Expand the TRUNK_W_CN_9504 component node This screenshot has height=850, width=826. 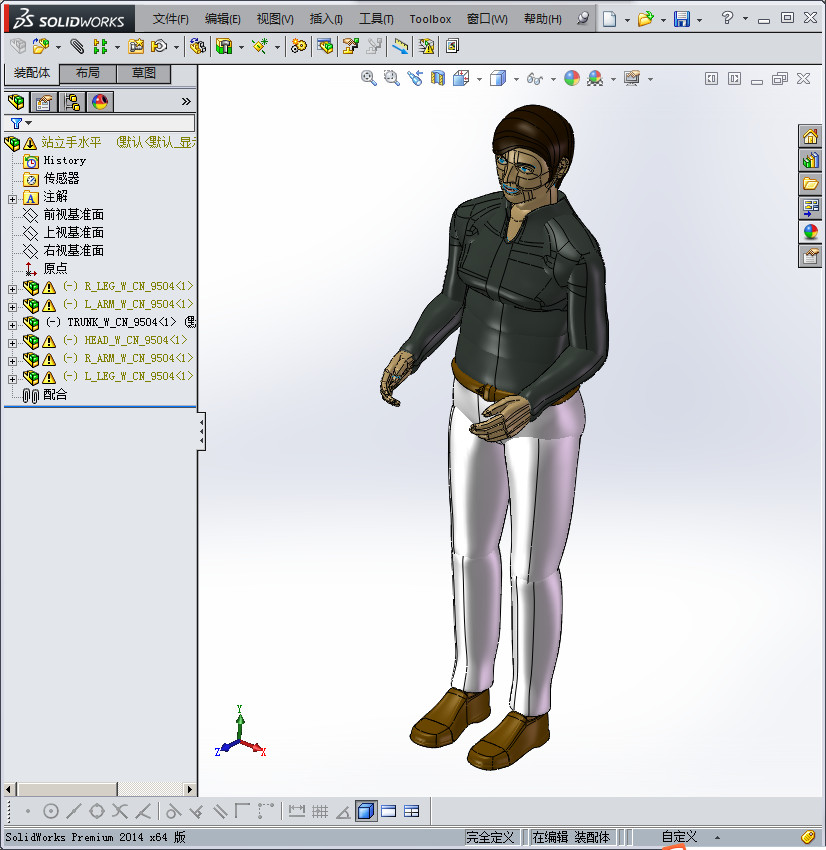[12, 325]
